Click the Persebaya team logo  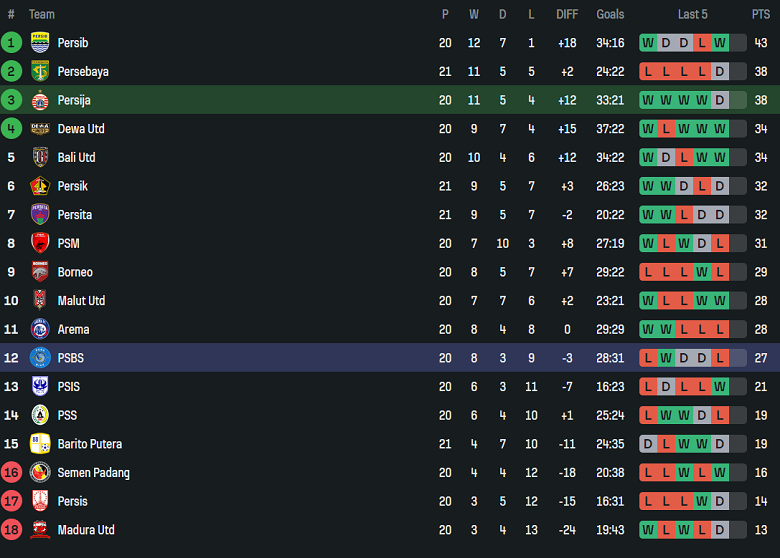pos(40,71)
